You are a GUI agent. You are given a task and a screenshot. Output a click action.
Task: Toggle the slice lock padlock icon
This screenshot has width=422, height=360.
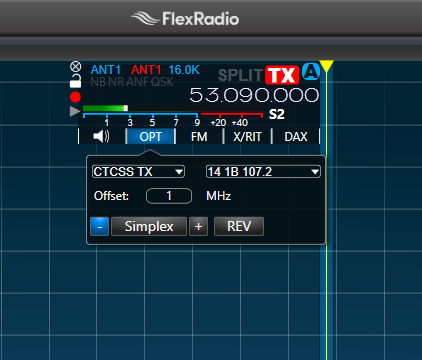pos(75,81)
